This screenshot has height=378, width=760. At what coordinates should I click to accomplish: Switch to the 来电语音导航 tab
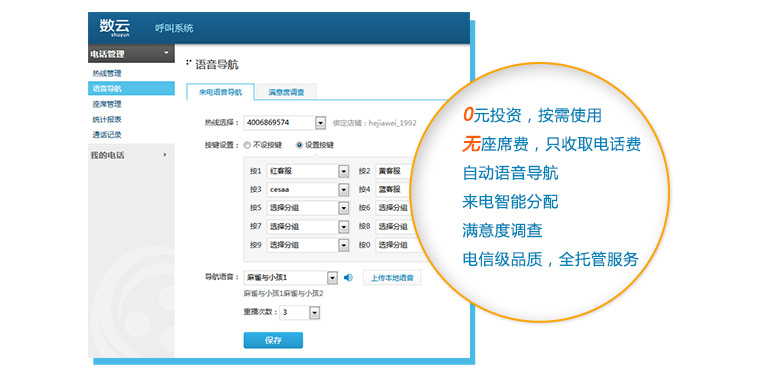[x=220, y=92]
